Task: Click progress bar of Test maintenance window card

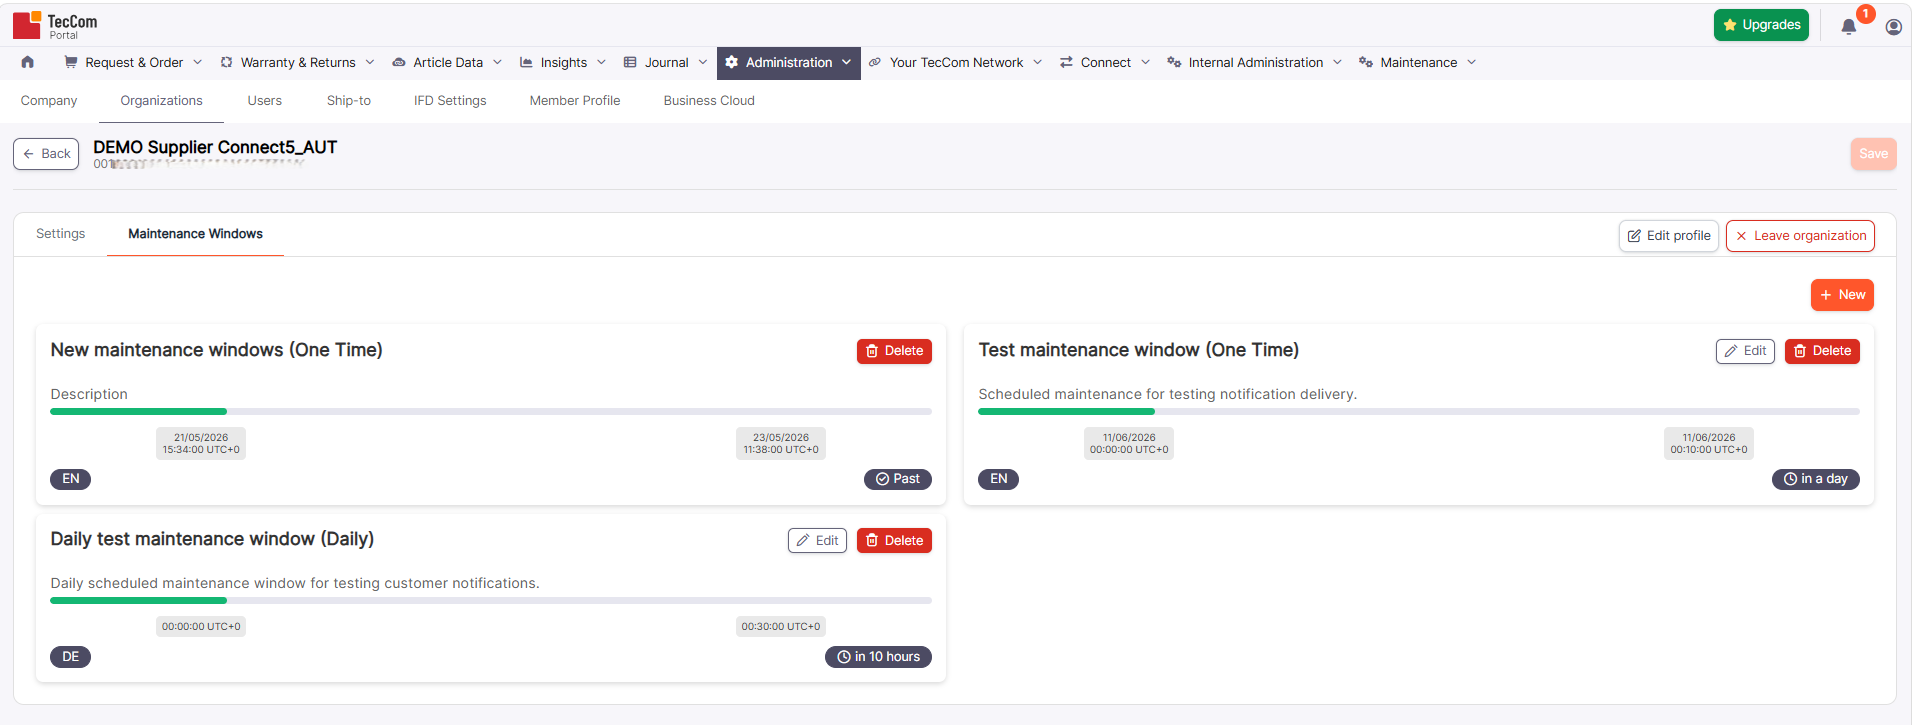Action: click(1419, 411)
